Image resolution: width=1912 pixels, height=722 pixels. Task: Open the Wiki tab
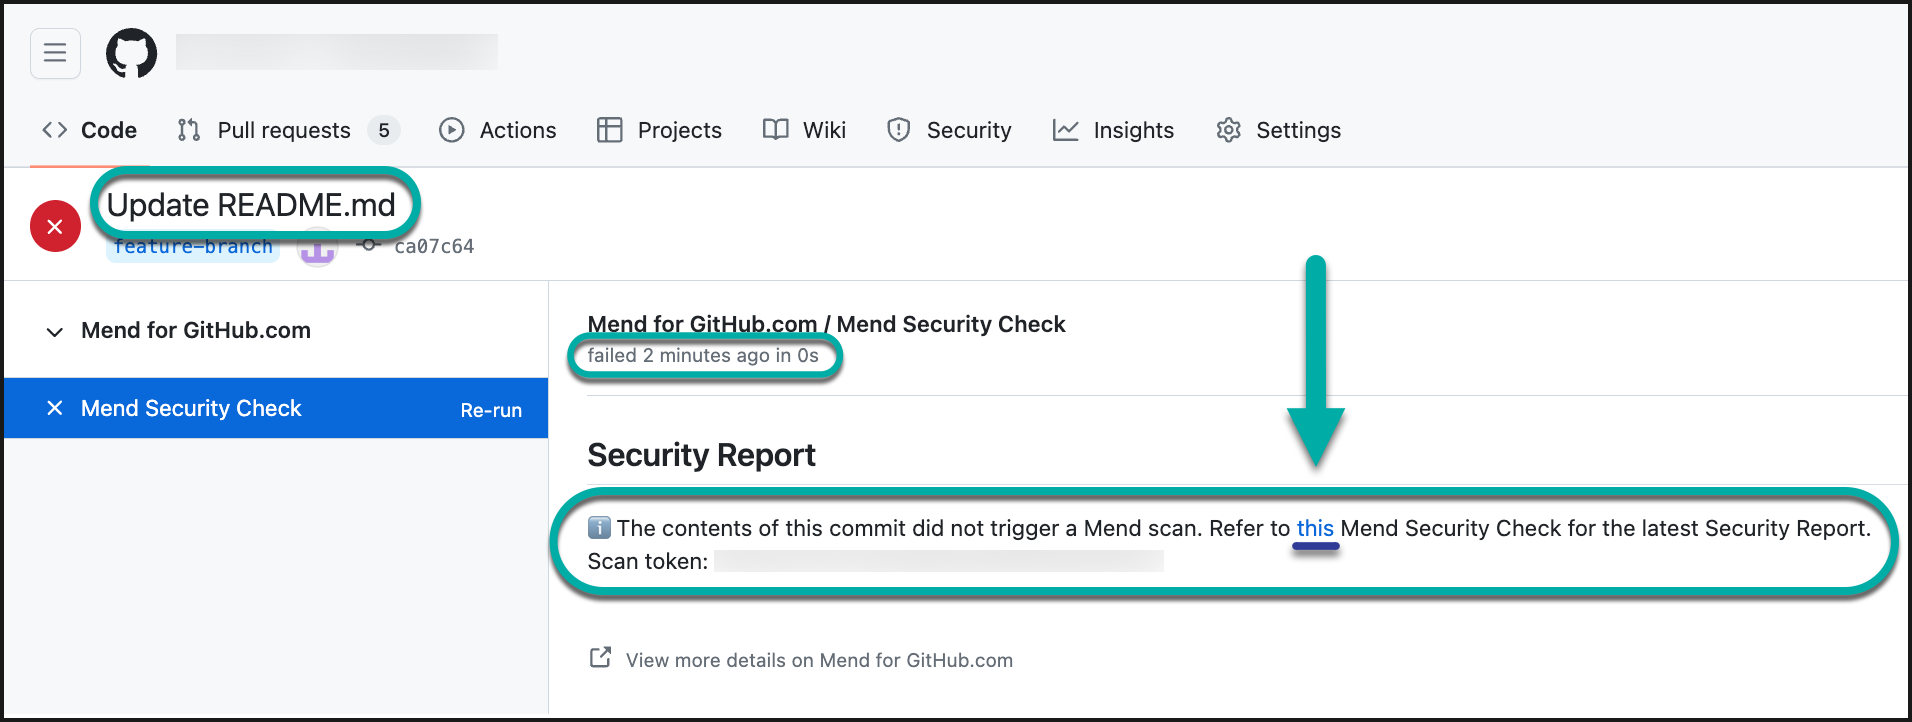[x=805, y=130]
